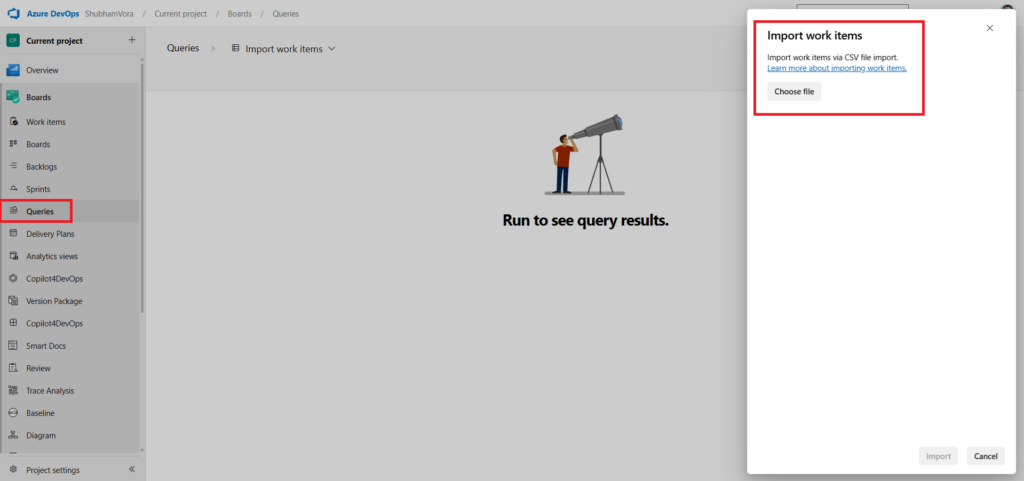Click the plus icon beside Current project
The image size is (1024, 481).
click(132, 40)
